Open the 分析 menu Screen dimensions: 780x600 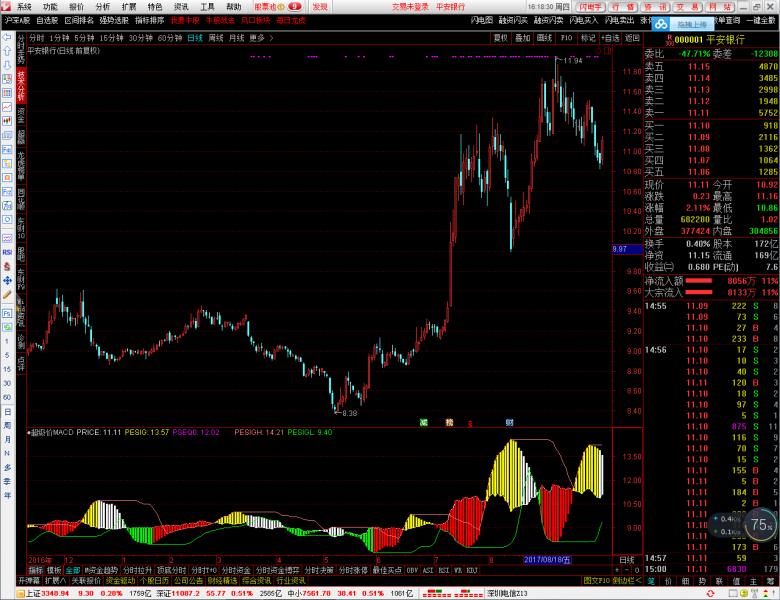[102, 6]
